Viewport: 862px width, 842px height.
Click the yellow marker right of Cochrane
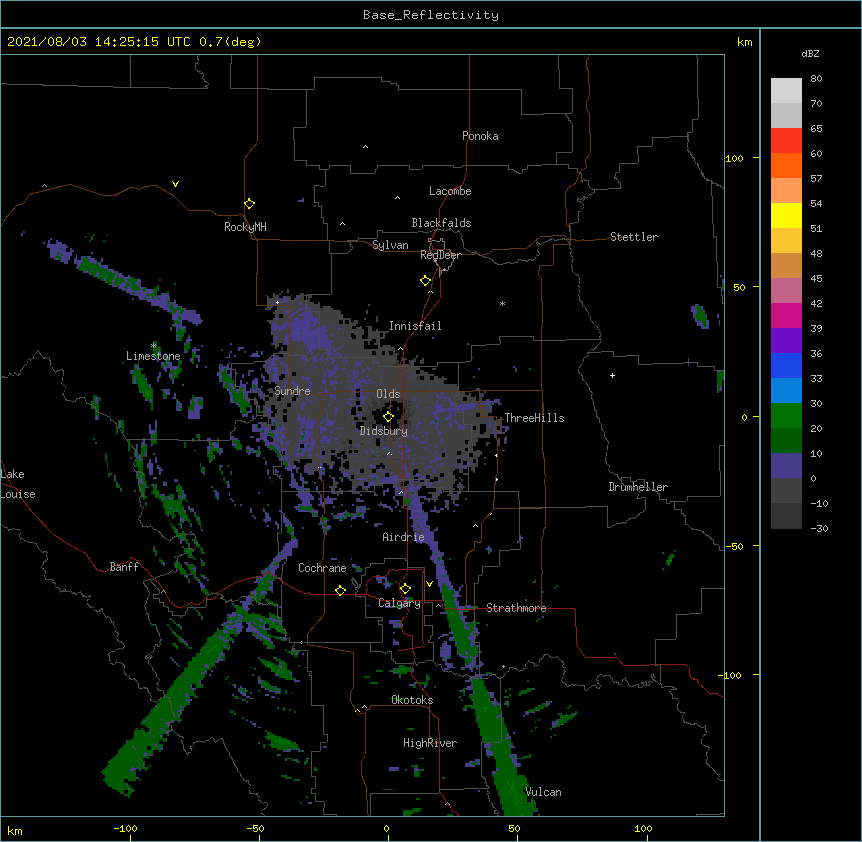click(340, 590)
